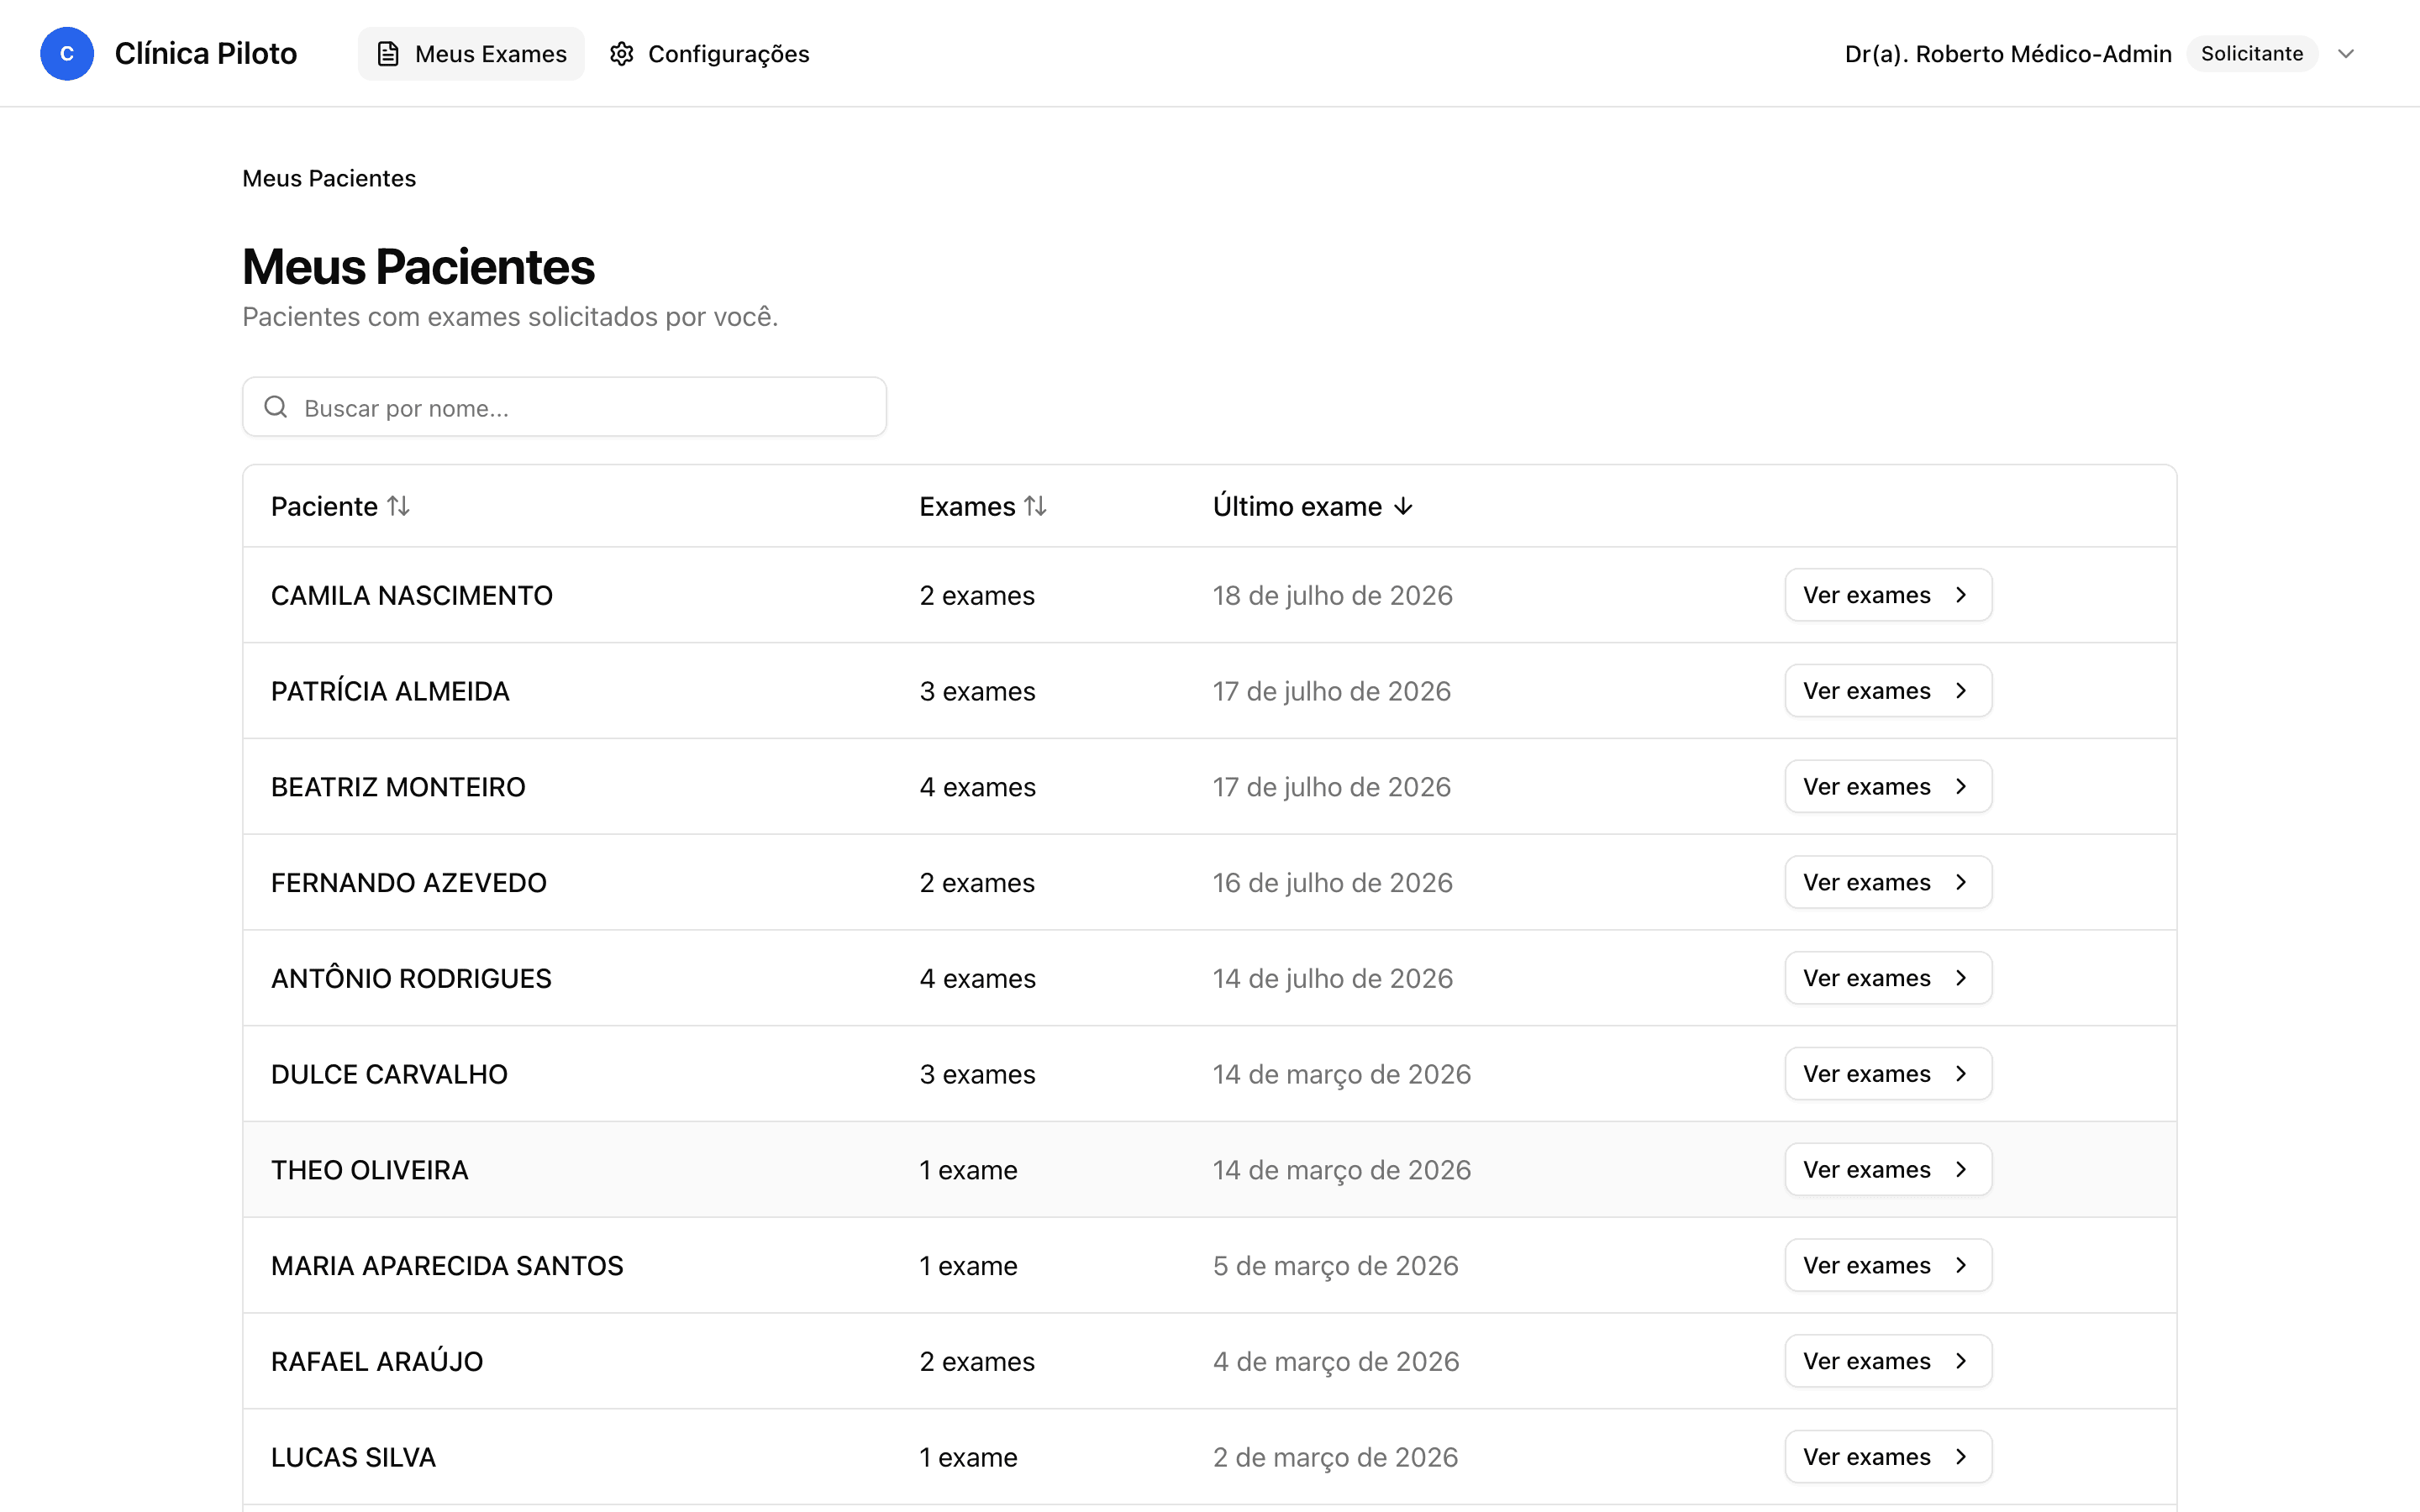Click date 14 de julho de 2026
This screenshot has height=1512, width=2420.
click(1332, 978)
